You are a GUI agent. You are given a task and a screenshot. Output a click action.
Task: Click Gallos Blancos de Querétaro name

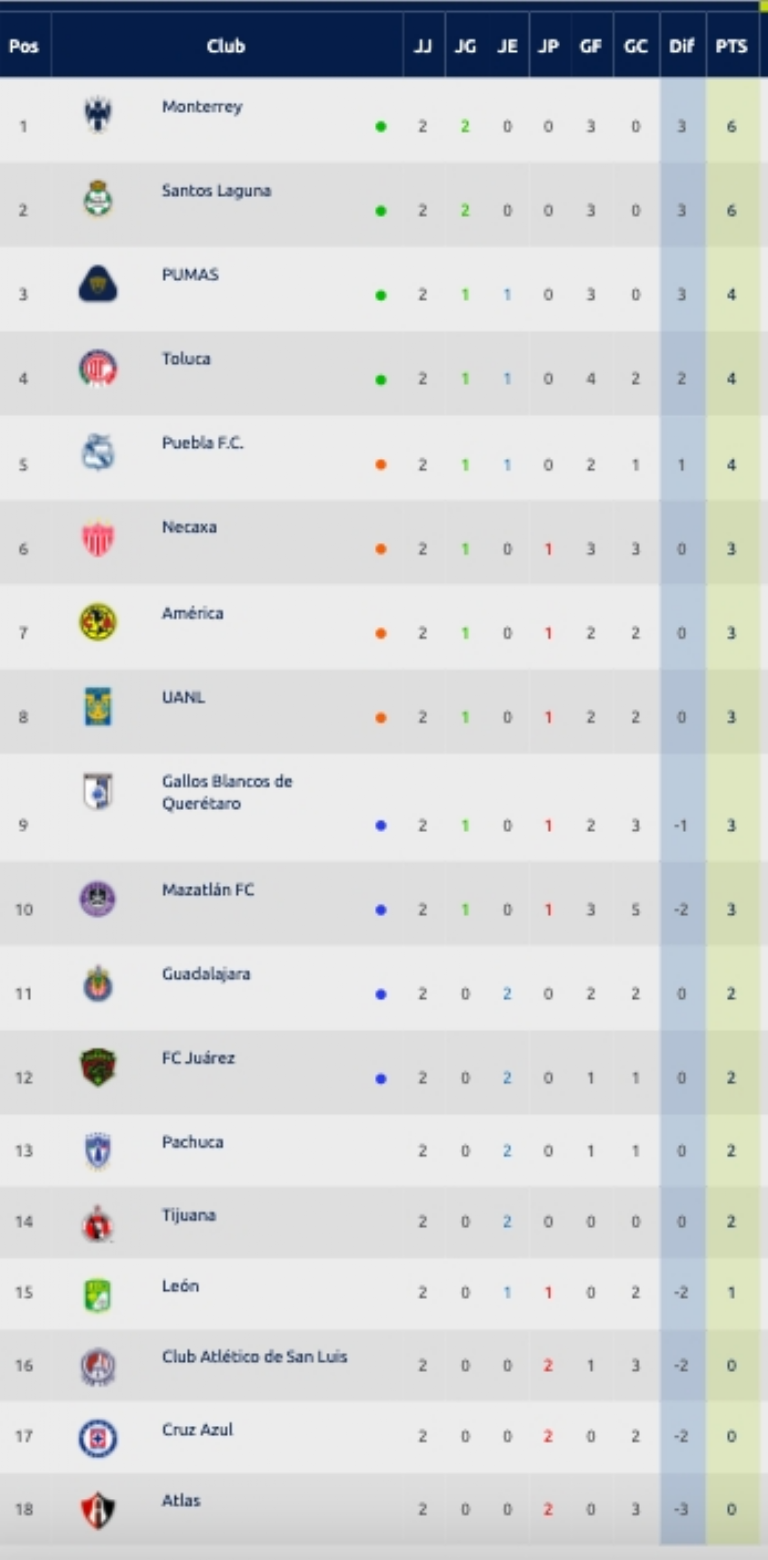pyautogui.click(x=227, y=792)
